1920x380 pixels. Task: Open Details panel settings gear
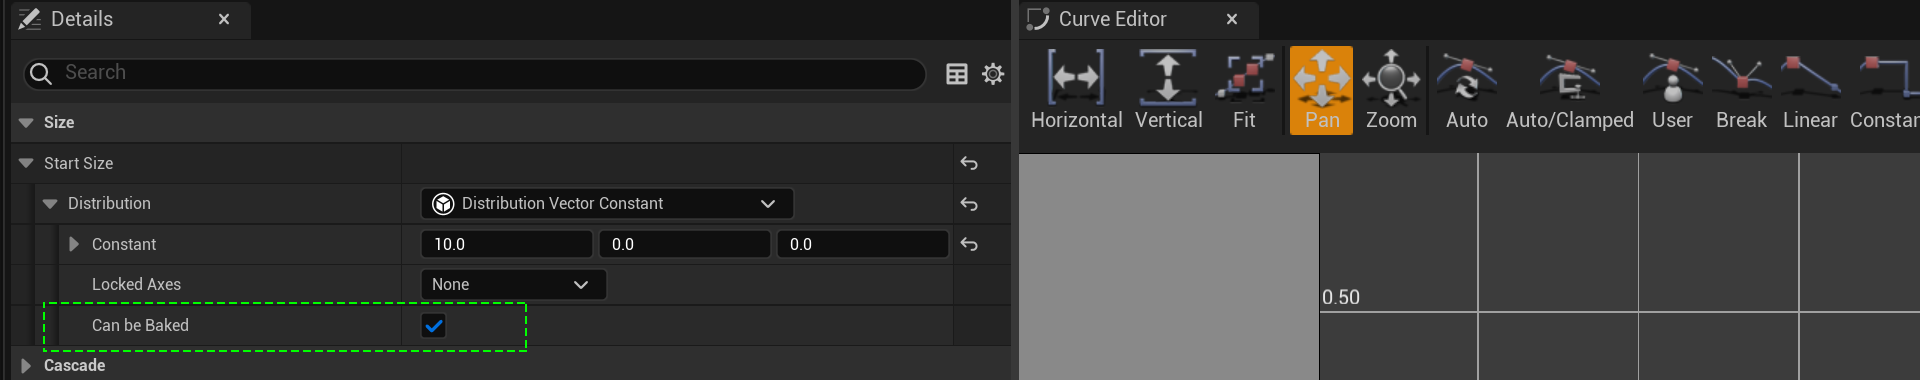point(993,73)
